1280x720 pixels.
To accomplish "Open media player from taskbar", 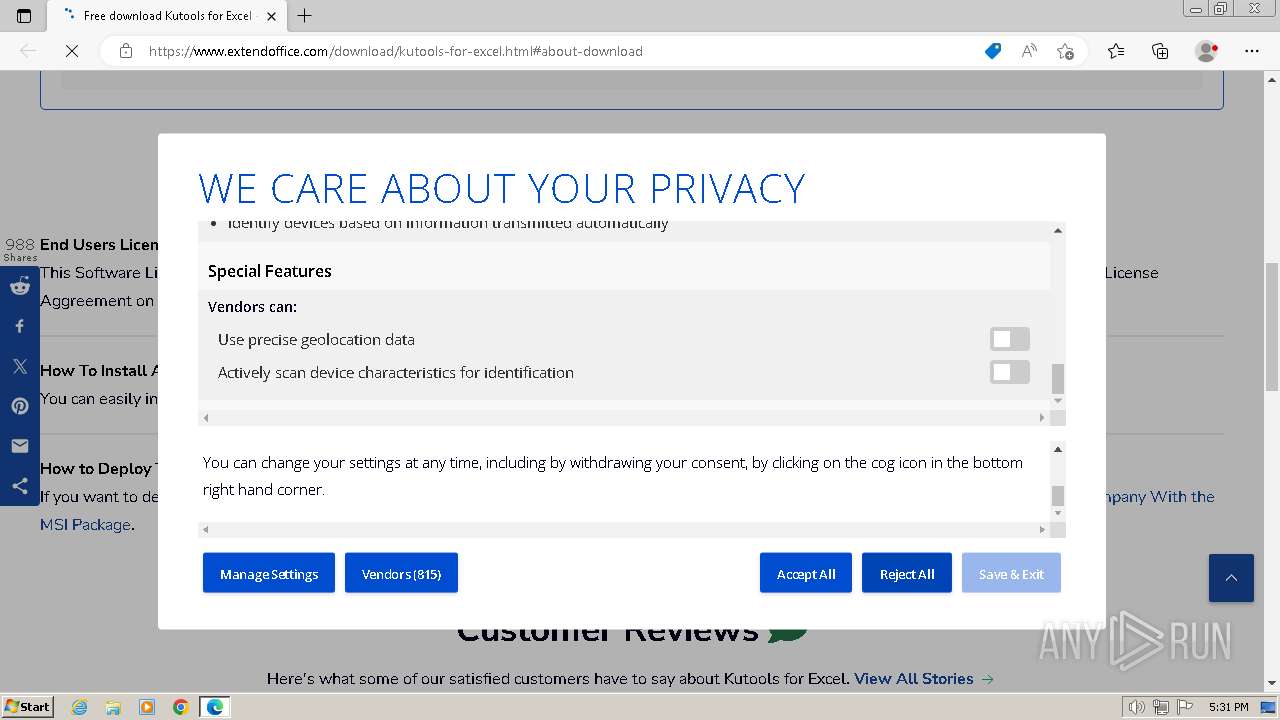I will click(x=147, y=707).
